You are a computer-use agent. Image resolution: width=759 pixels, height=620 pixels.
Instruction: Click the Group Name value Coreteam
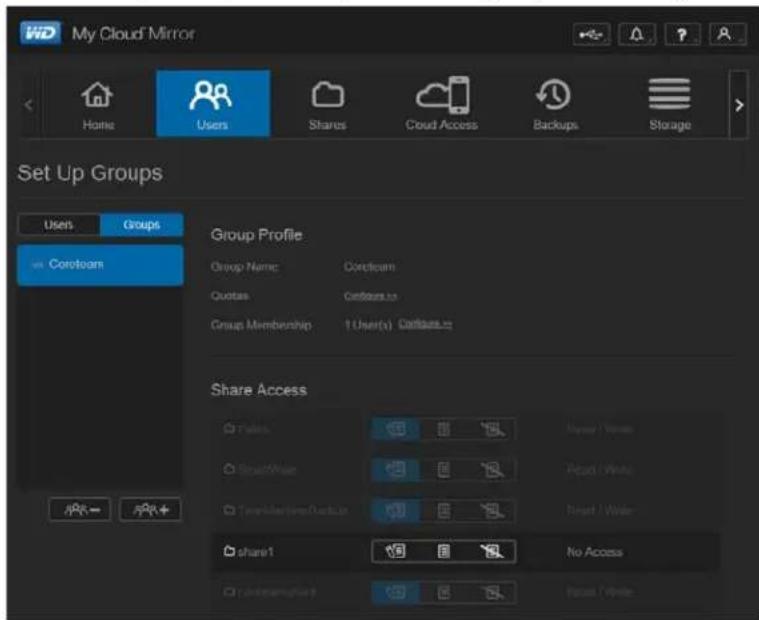coord(369,267)
